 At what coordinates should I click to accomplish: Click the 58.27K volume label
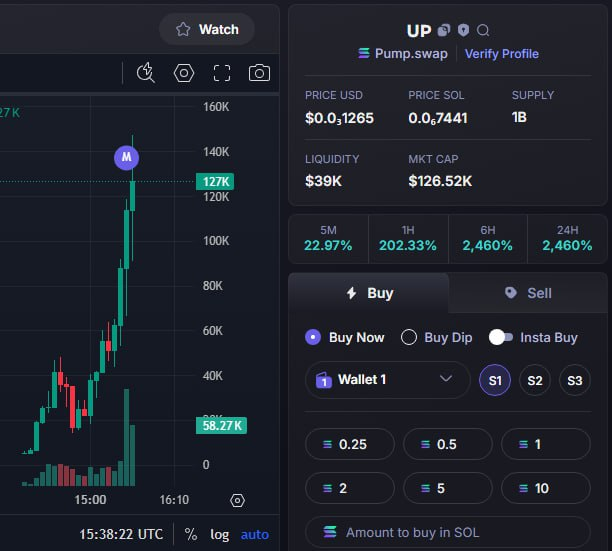[221, 425]
